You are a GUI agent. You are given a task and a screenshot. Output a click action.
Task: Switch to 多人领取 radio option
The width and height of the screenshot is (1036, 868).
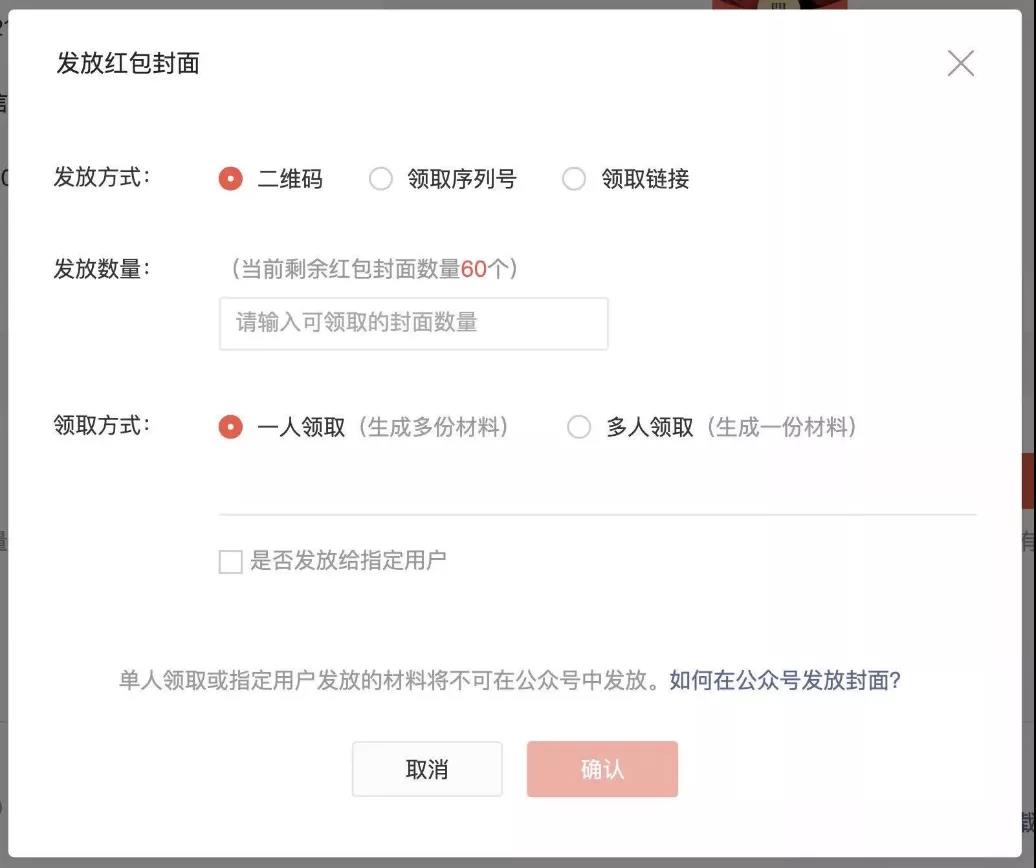pyautogui.click(x=579, y=427)
